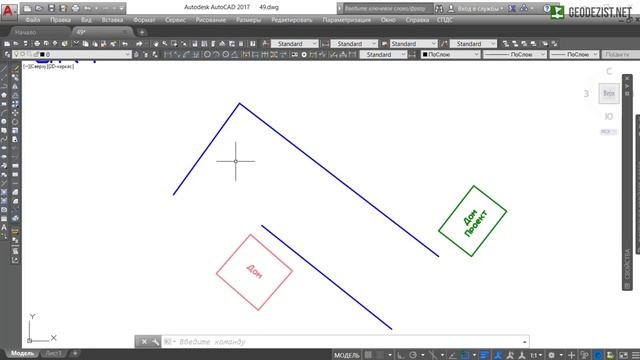
Task: Click layer 0 black color swatch
Action: pos(42,54)
